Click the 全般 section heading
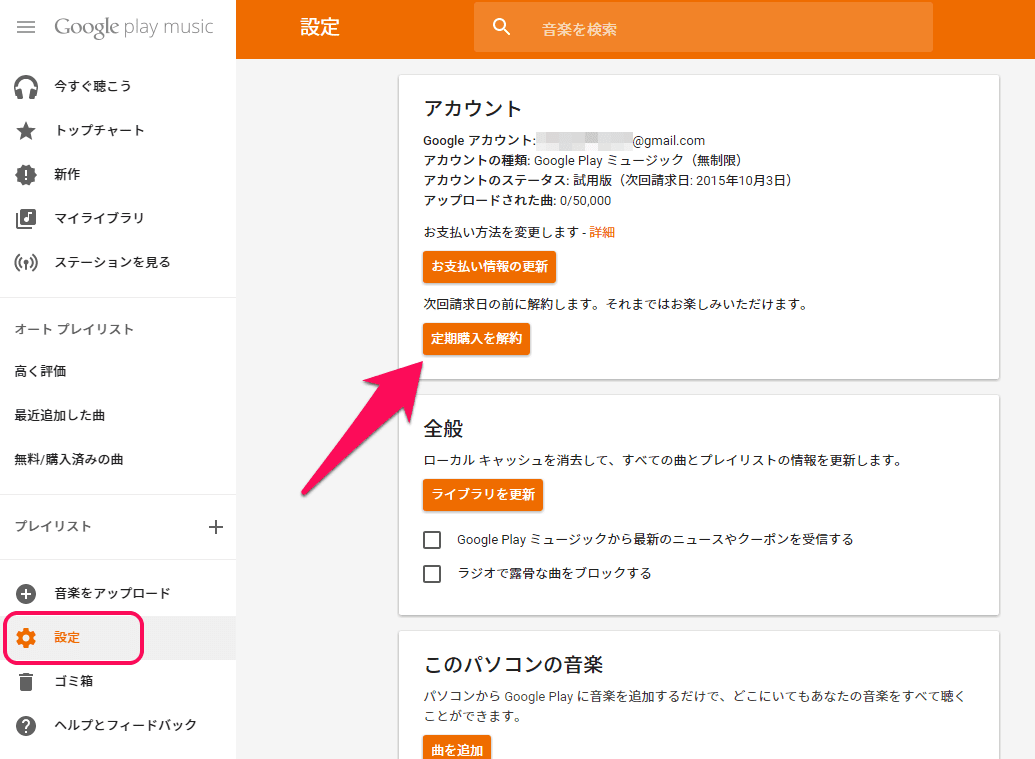The image size is (1035, 759). pyautogui.click(x=443, y=429)
